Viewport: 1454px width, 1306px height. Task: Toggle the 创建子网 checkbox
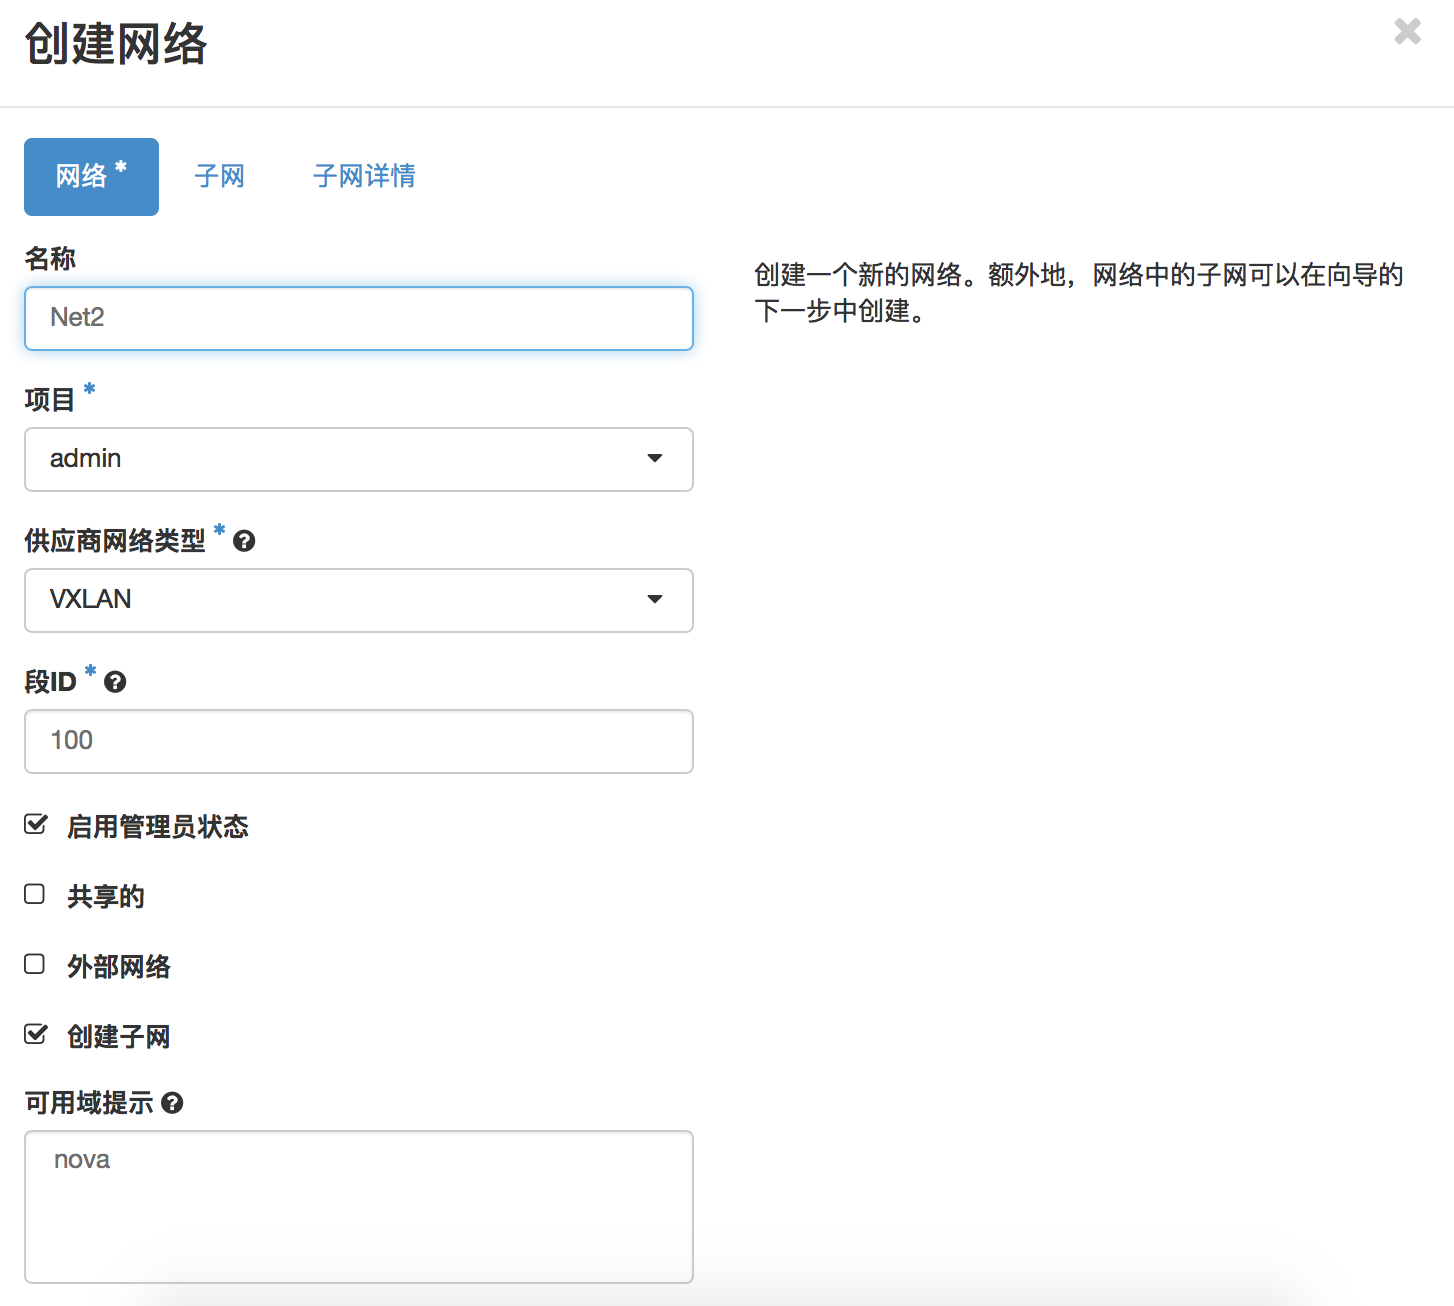tap(36, 1035)
